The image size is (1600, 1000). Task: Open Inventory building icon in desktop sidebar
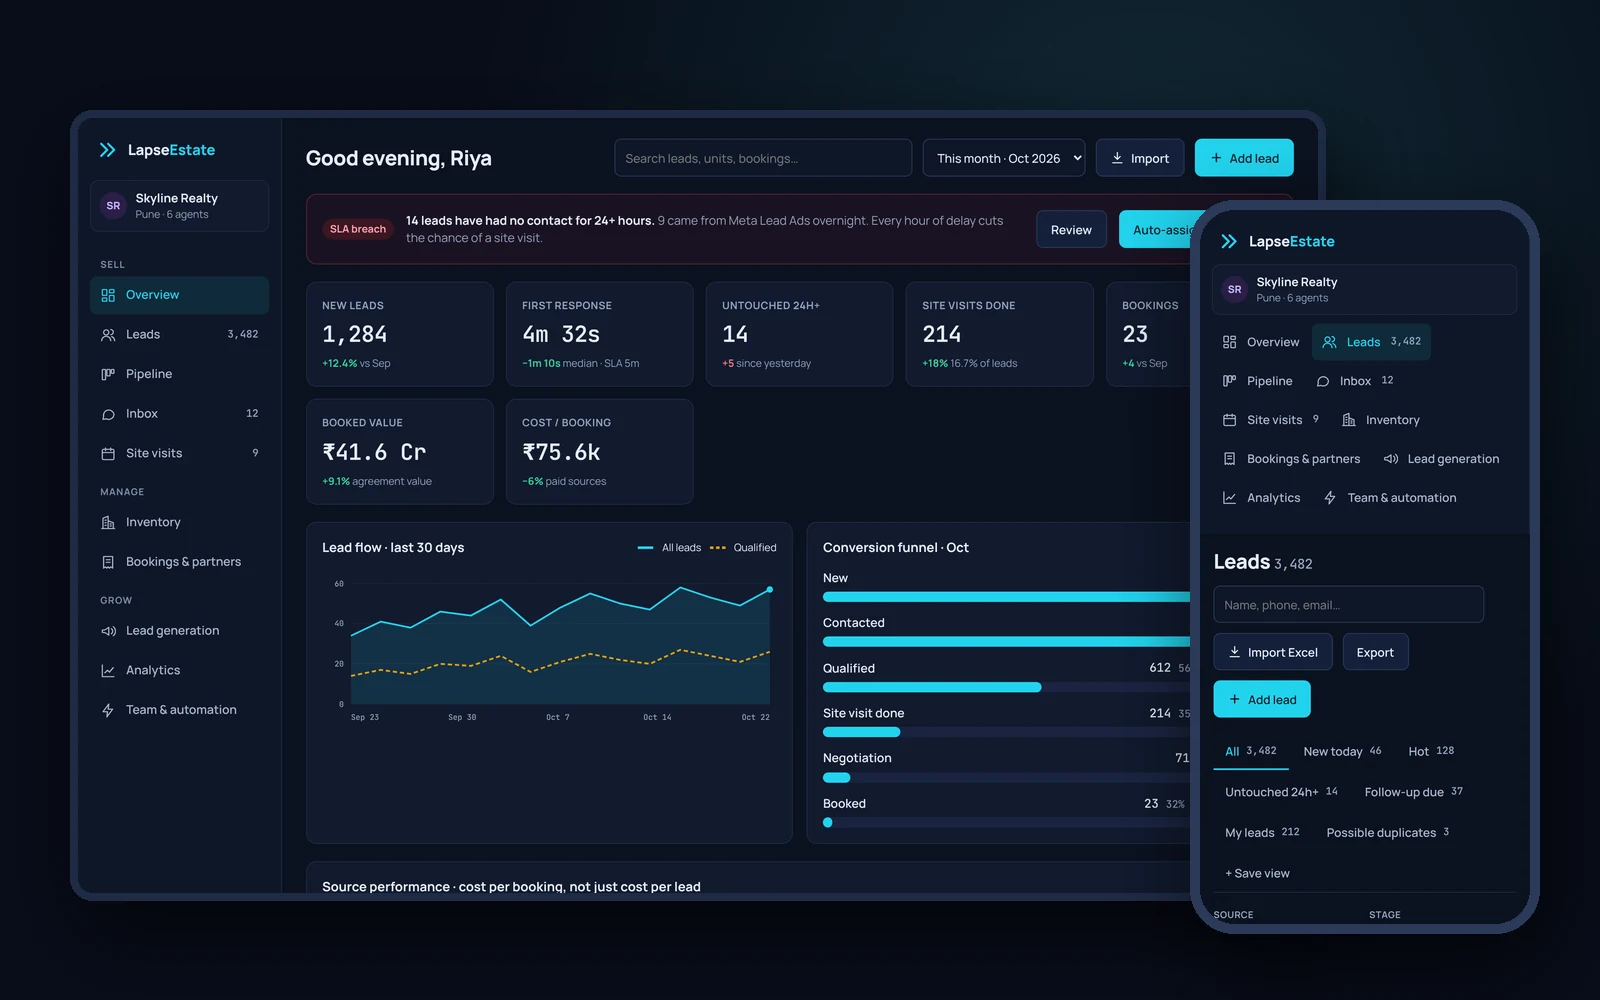click(108, 523)
